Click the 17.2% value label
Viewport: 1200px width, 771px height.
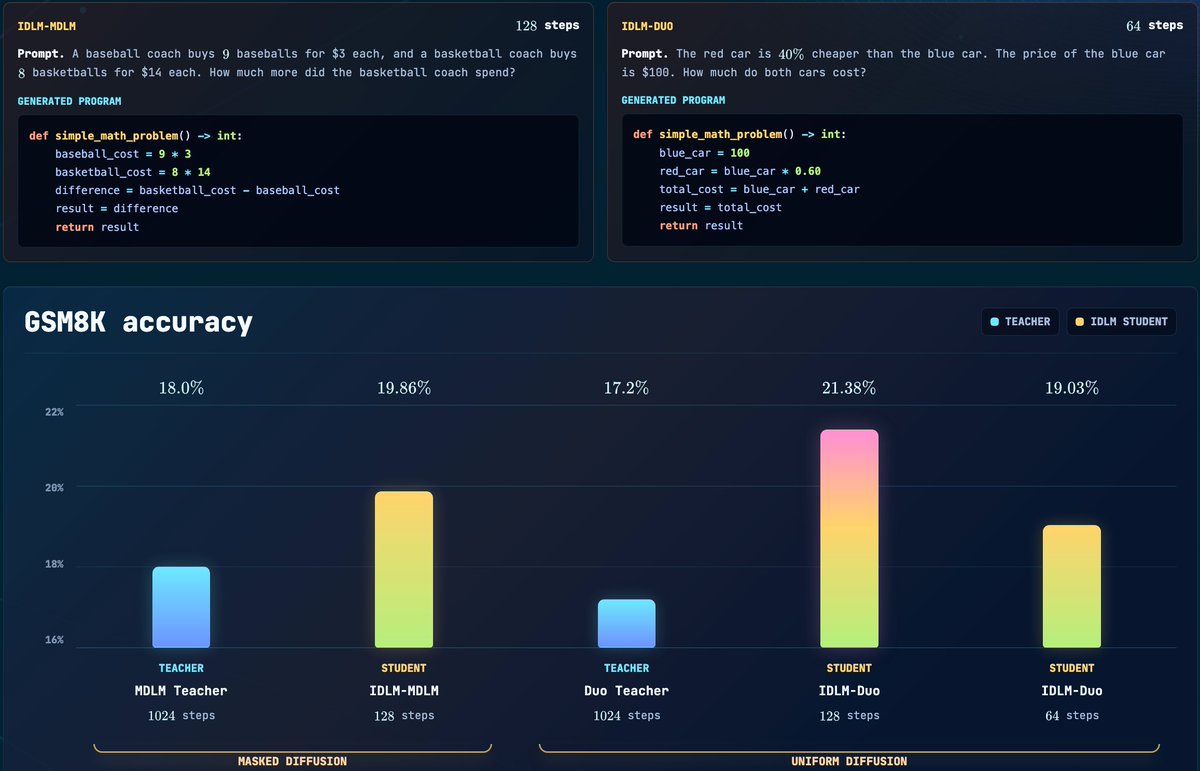point(626,388)
